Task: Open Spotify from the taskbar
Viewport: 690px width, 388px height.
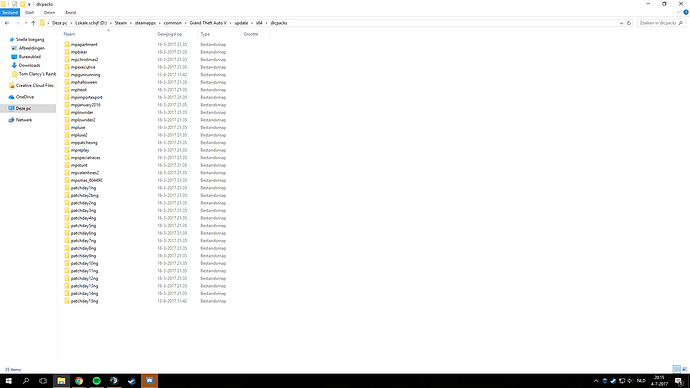Action: (x=96, y=381)
